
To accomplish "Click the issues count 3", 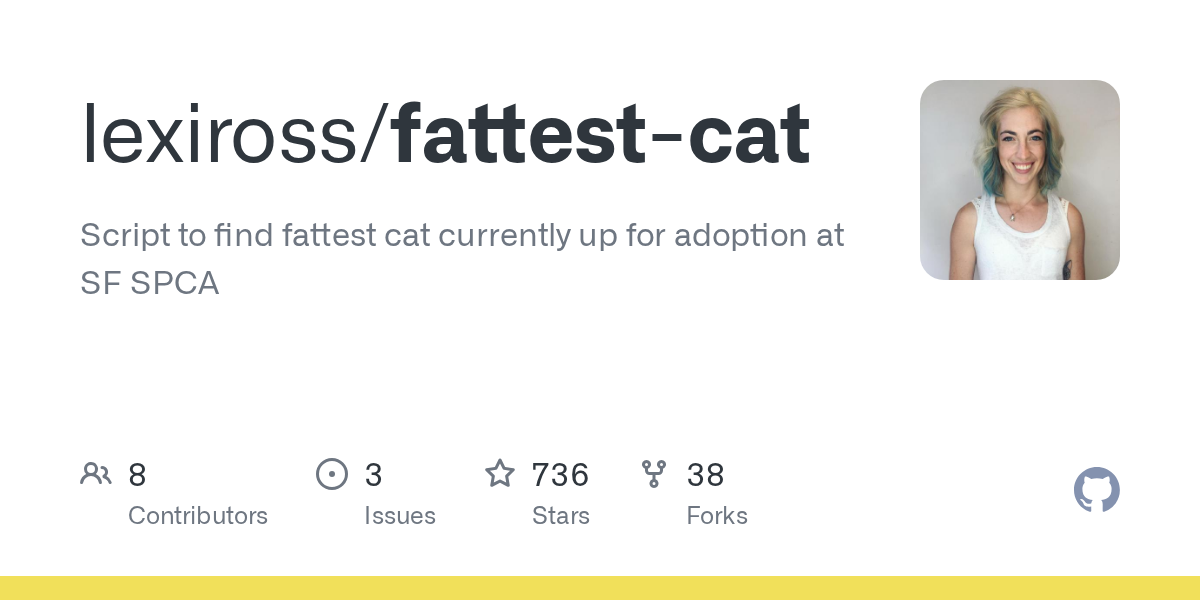I will click(373, 475).
